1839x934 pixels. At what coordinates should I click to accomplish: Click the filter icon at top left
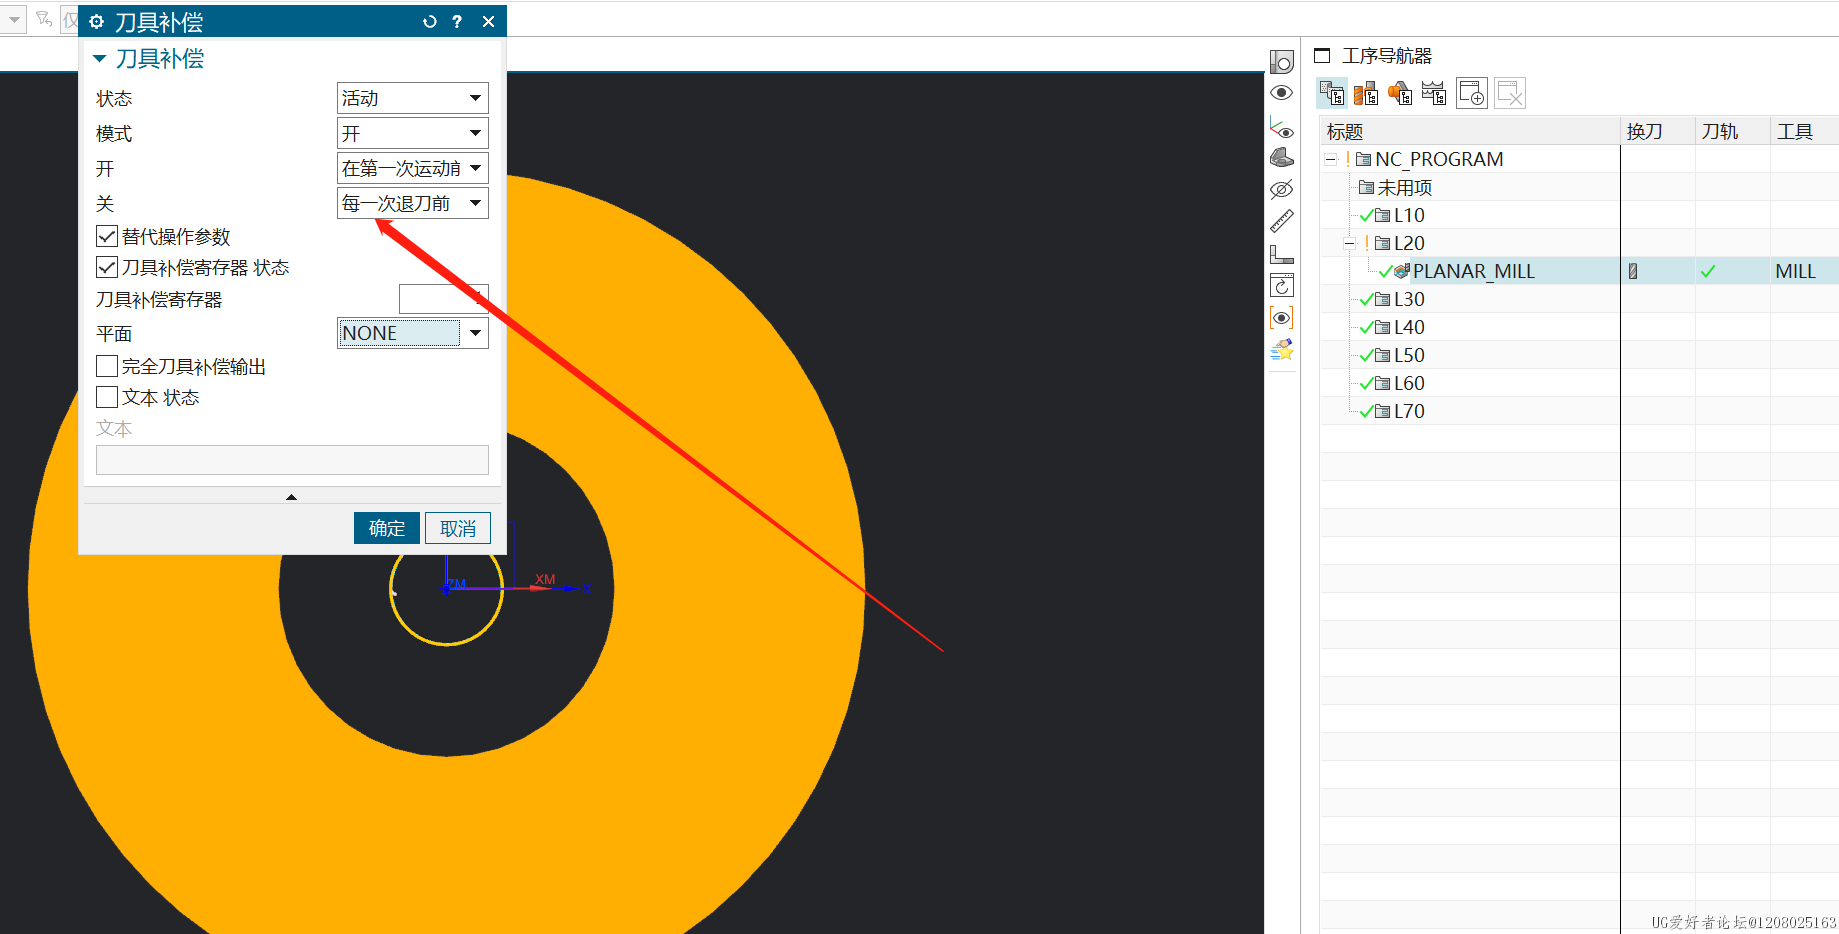[44, 19]
